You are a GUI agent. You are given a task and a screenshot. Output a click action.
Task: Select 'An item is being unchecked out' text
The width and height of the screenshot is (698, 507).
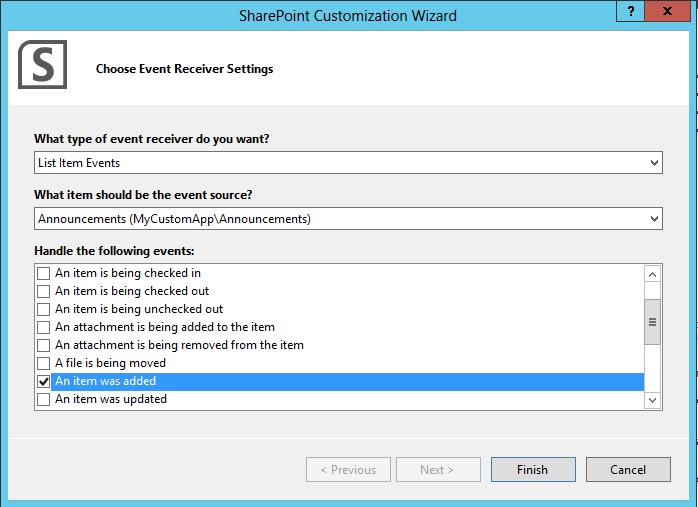click(139, 308)
